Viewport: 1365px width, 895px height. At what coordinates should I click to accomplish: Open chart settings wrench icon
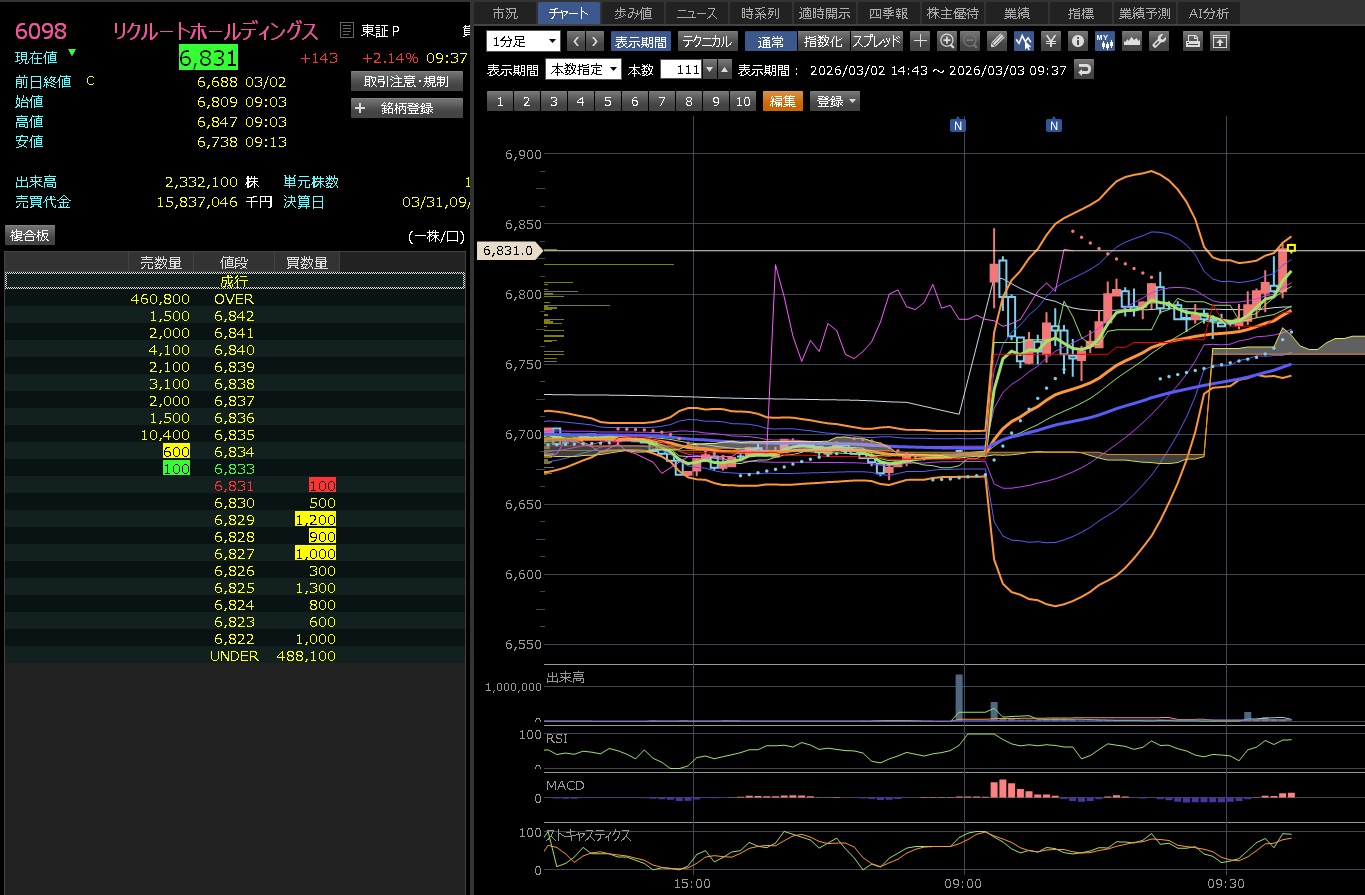[x=1159, y=41]
